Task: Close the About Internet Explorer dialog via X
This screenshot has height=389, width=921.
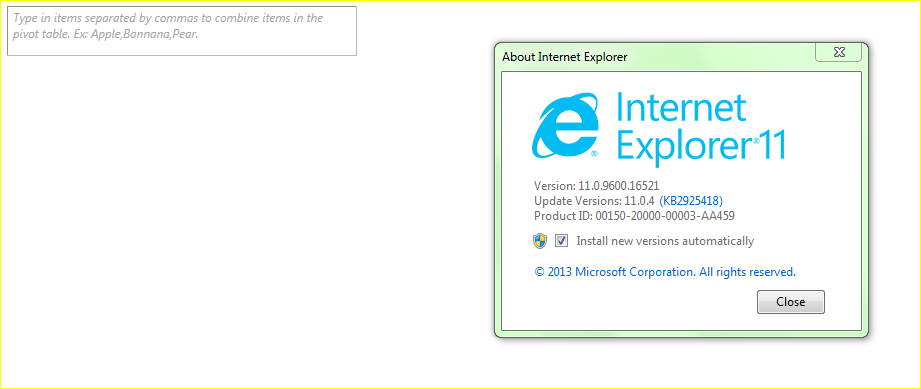Action: click(x=839, y=52)
